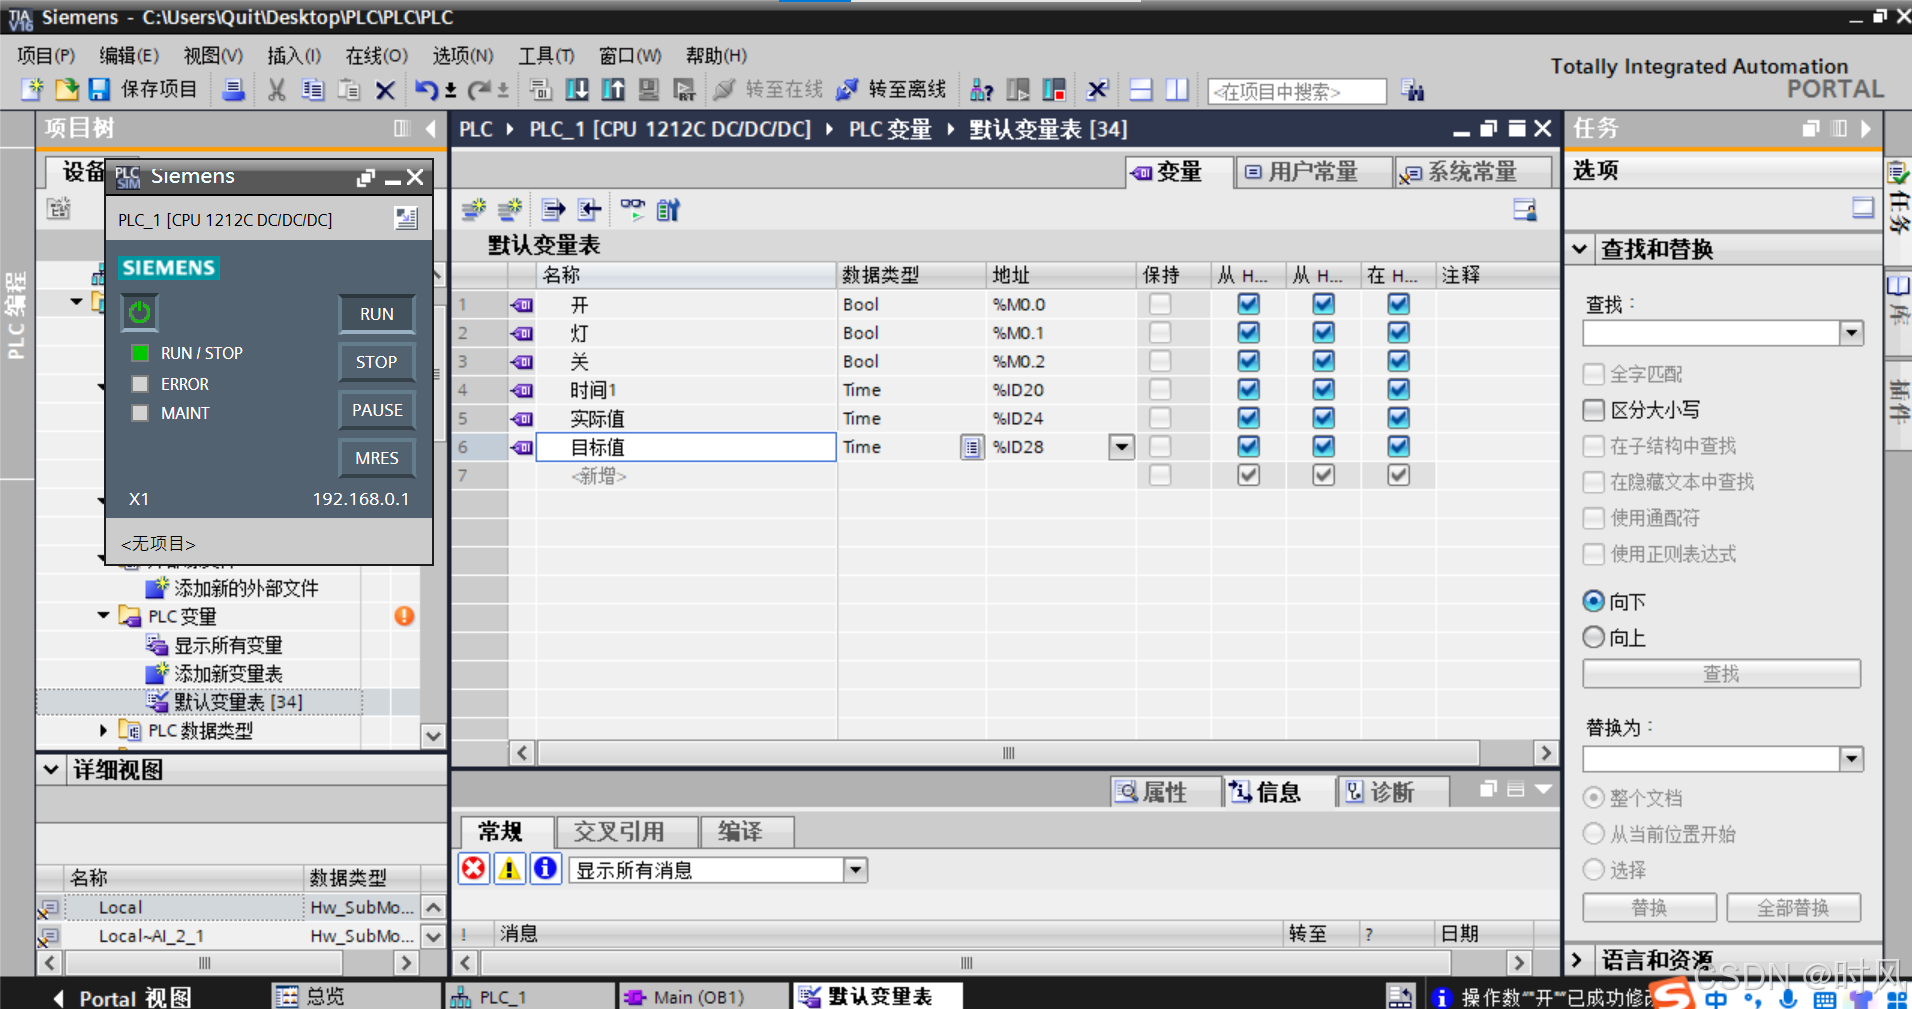Click the 查找 find button

(x=1721, y=674)
